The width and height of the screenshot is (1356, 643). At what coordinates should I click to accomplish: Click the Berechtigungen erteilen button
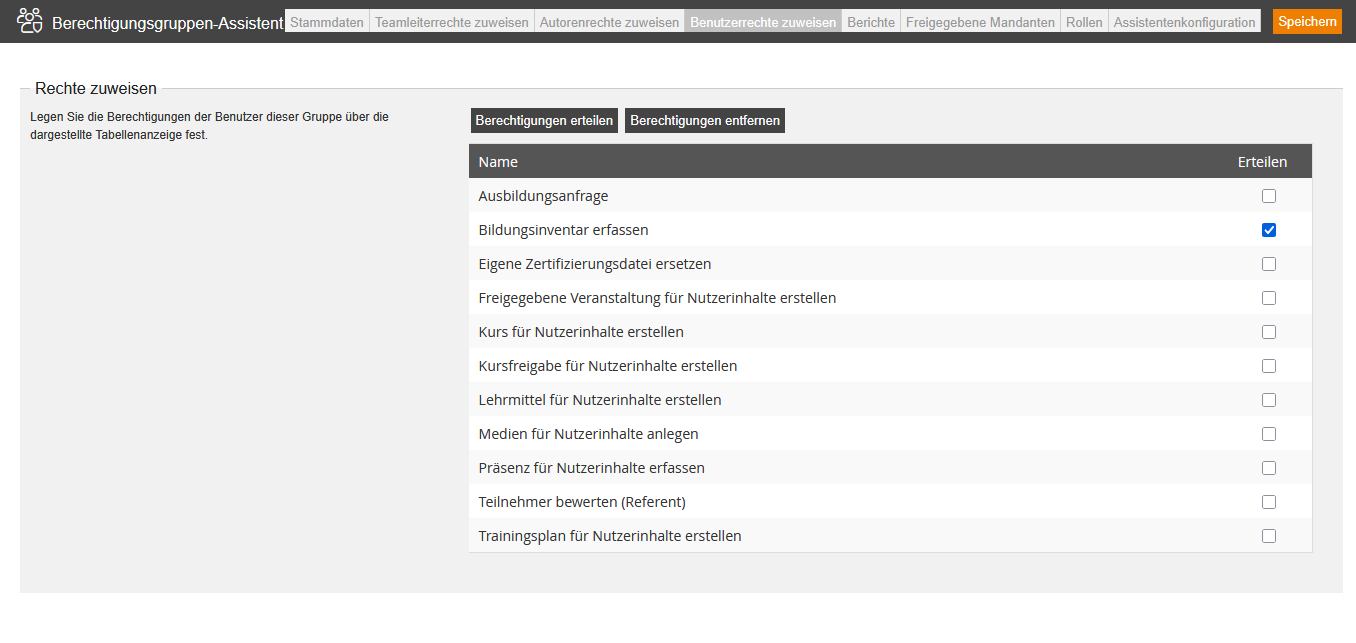click(x=544, y=121)
